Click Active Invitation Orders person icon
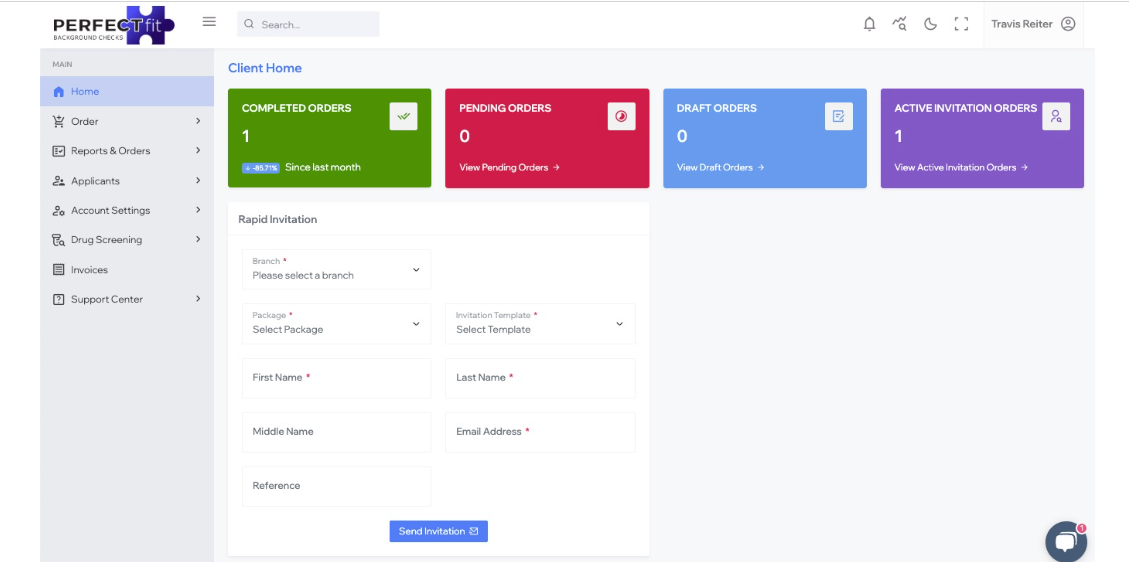1129x562 pixels. tap(1056, 117)
